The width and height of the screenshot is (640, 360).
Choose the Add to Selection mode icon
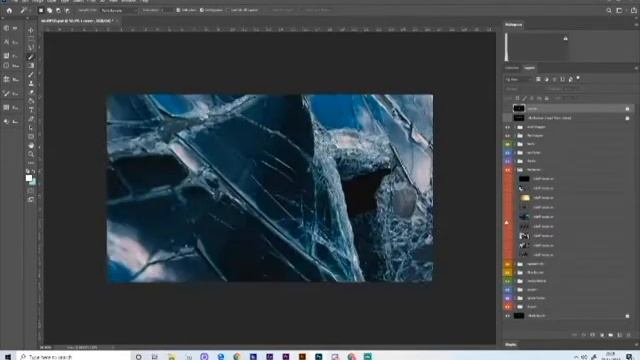(49, 11)
